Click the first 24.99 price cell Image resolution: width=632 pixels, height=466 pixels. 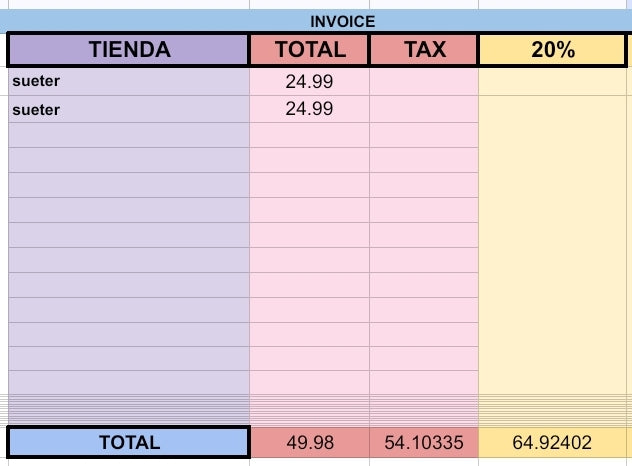[309, 82]
